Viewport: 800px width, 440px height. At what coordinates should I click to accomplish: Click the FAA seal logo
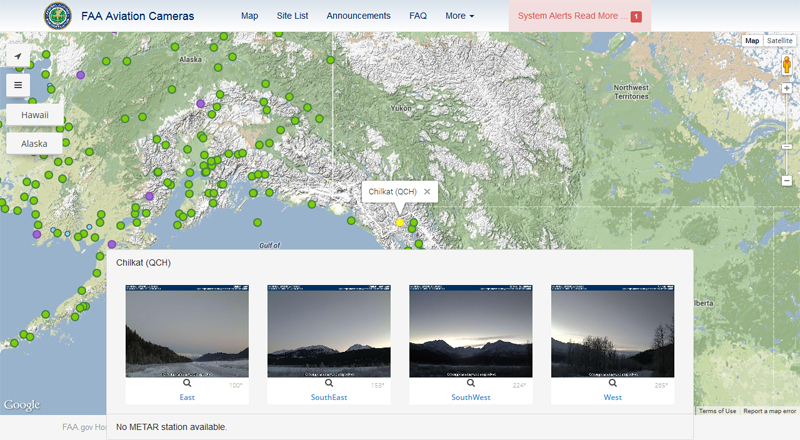57,16
